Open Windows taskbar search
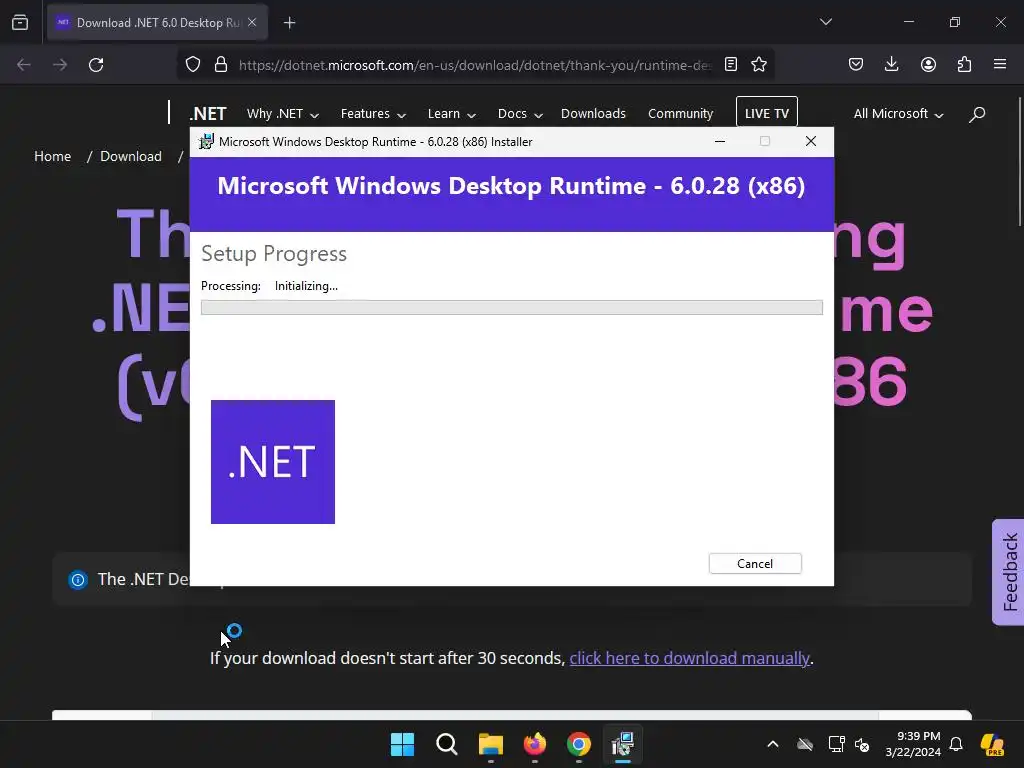Screen dimensions: 1024x768 point(447,744)
